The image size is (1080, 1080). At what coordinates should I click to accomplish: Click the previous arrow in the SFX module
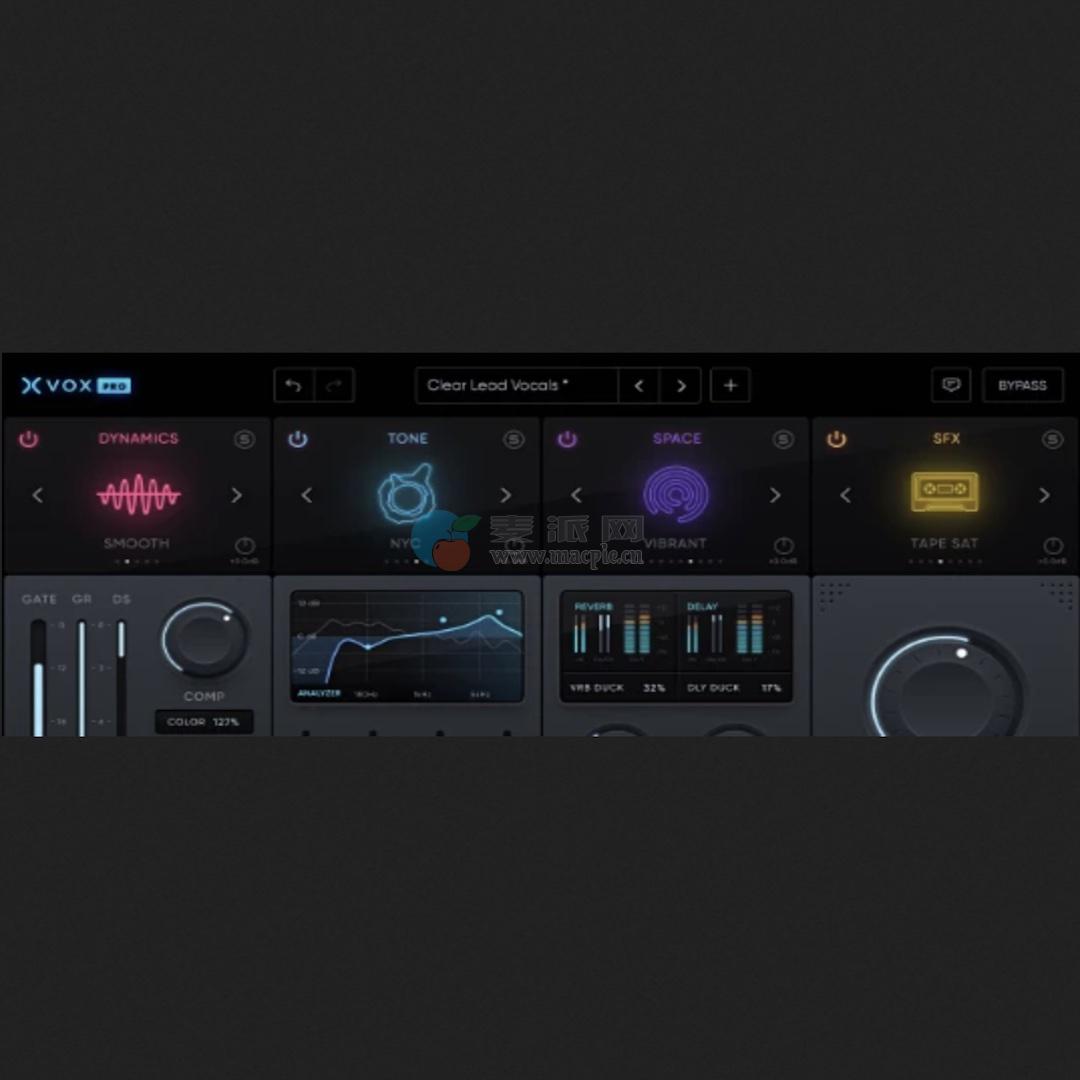coord(845,495)
